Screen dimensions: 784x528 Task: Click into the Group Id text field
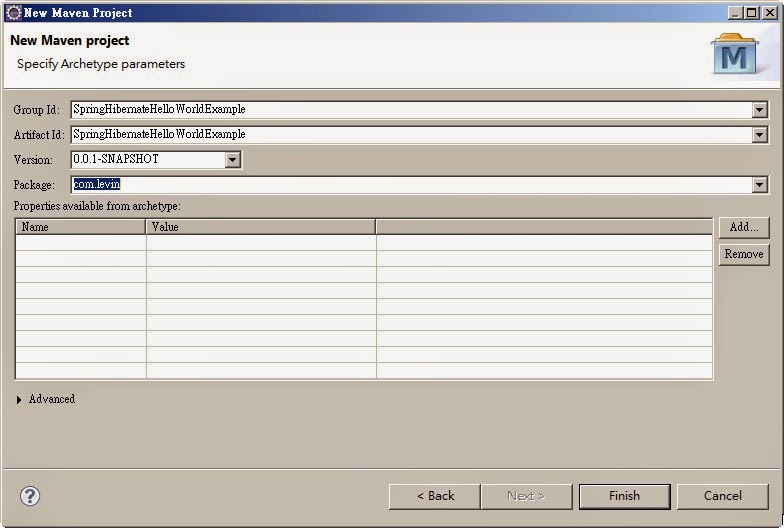point(411,110)
